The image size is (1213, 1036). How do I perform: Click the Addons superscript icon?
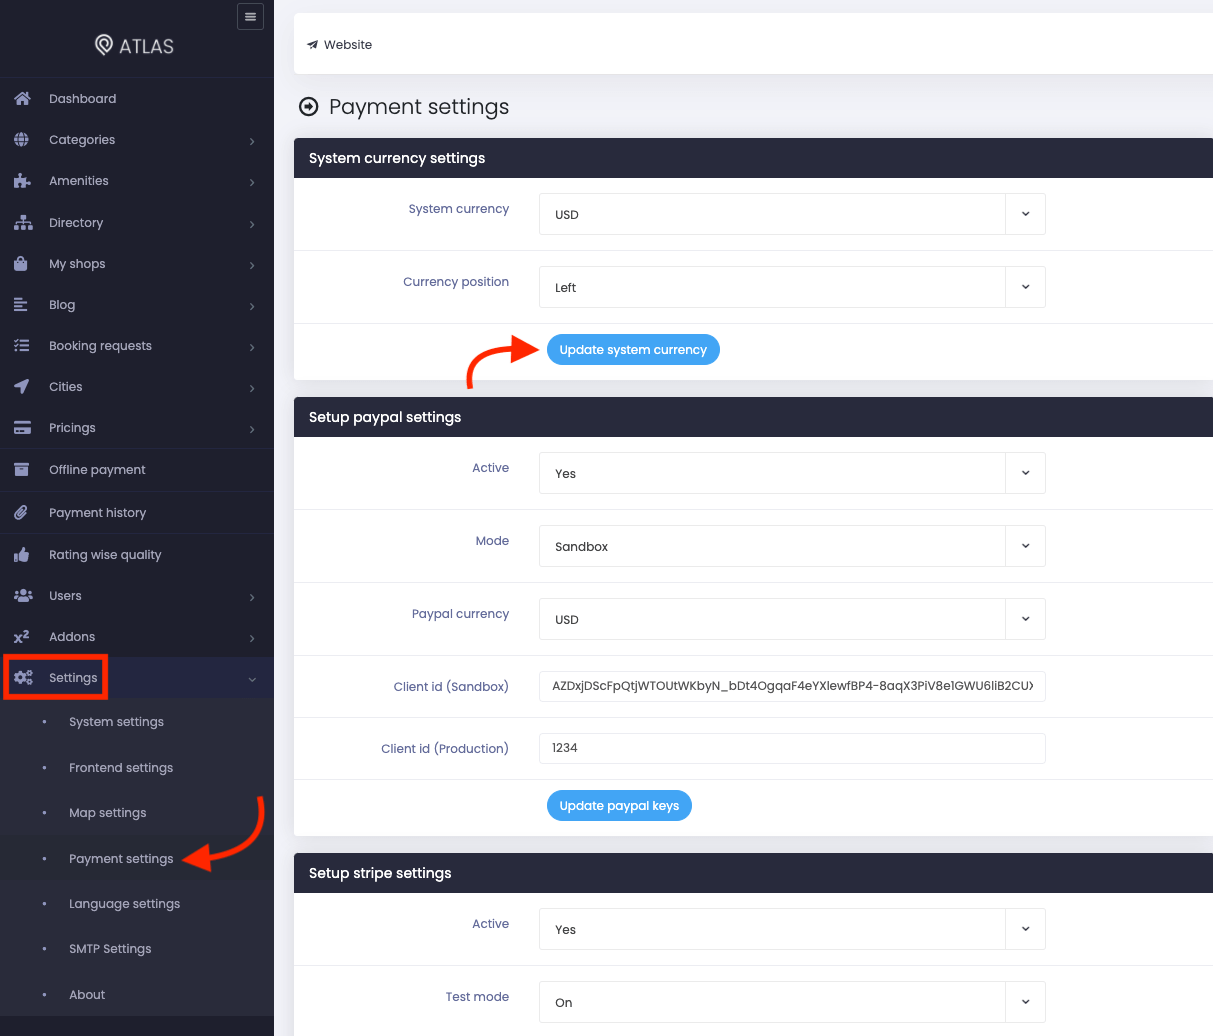[22, 637]
